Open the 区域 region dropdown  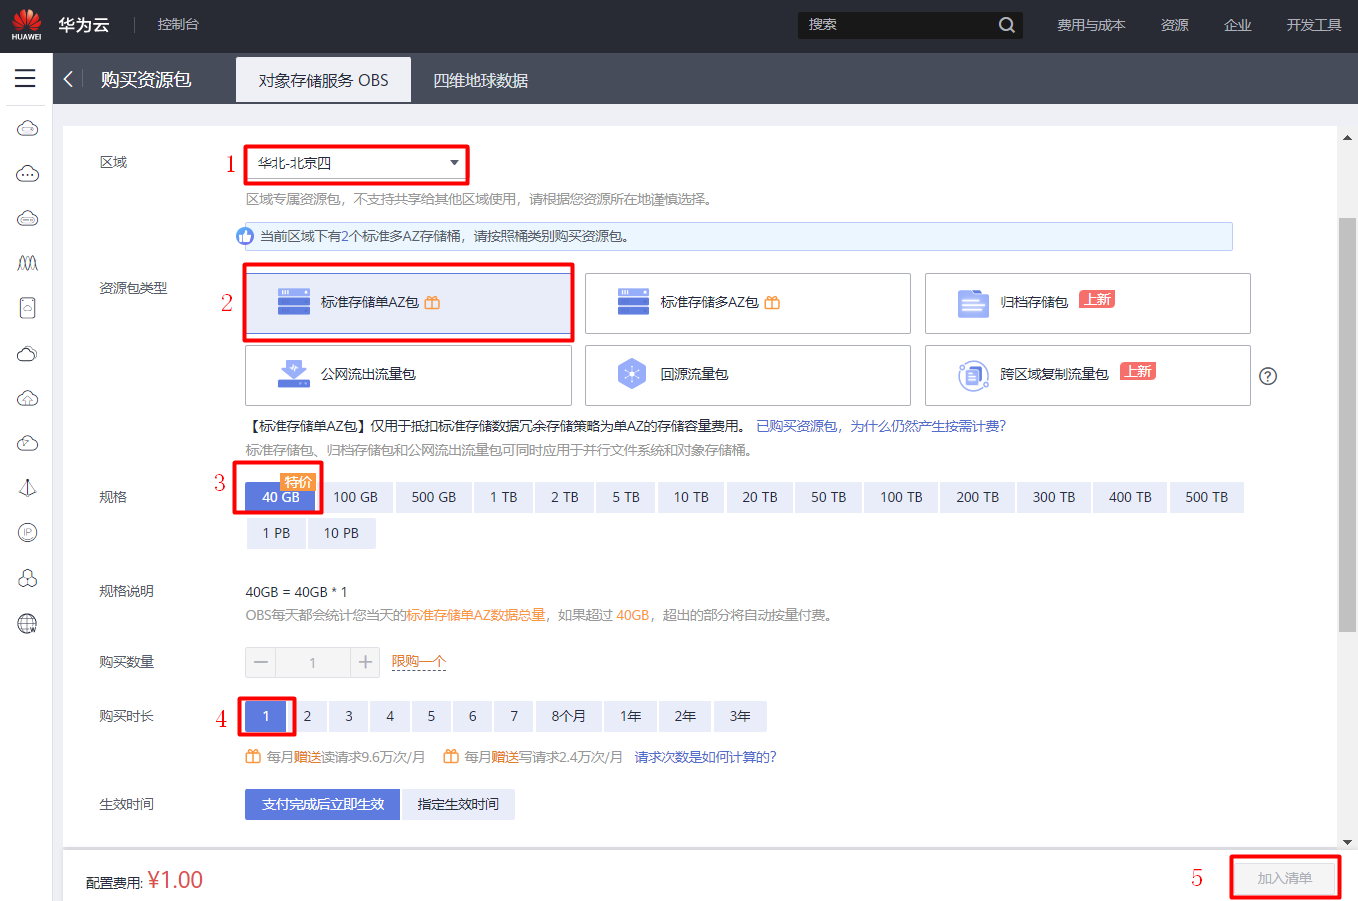pos(356,163)
